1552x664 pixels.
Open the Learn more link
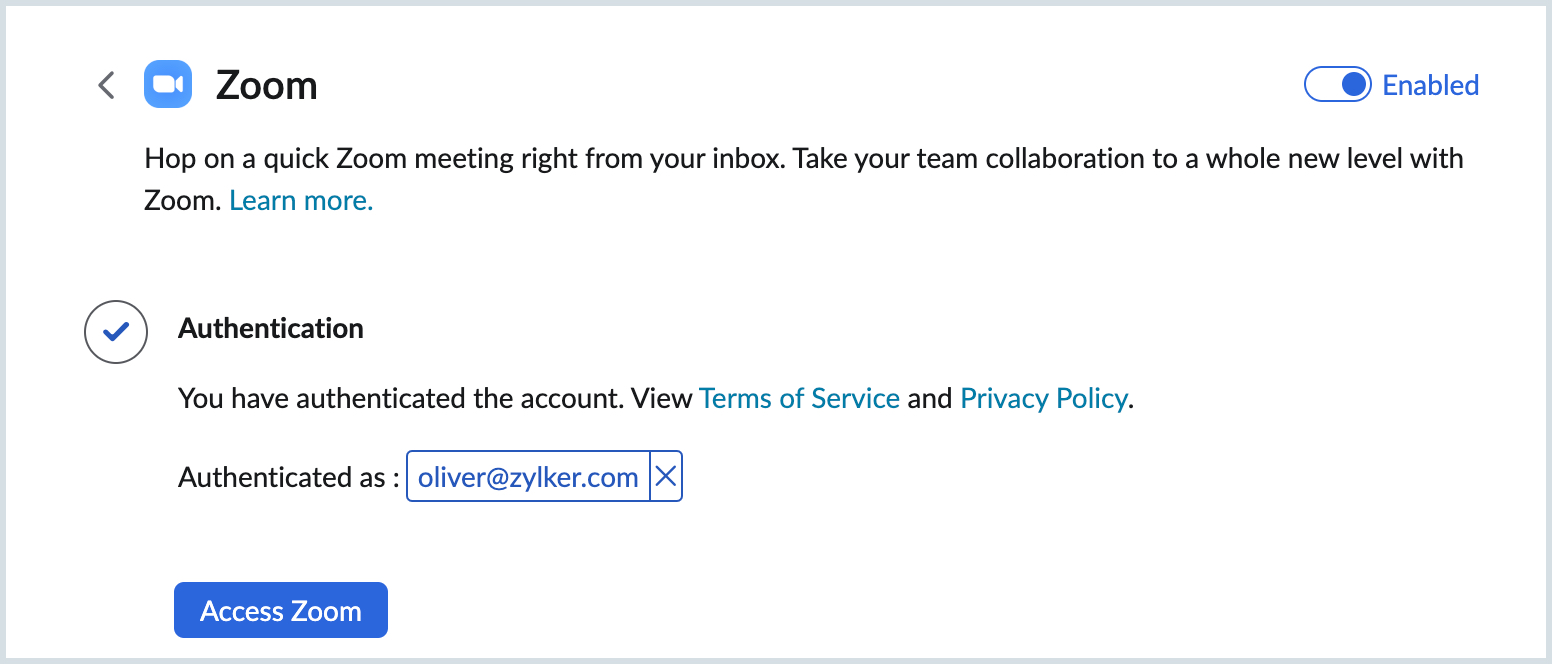pos(301,201)
